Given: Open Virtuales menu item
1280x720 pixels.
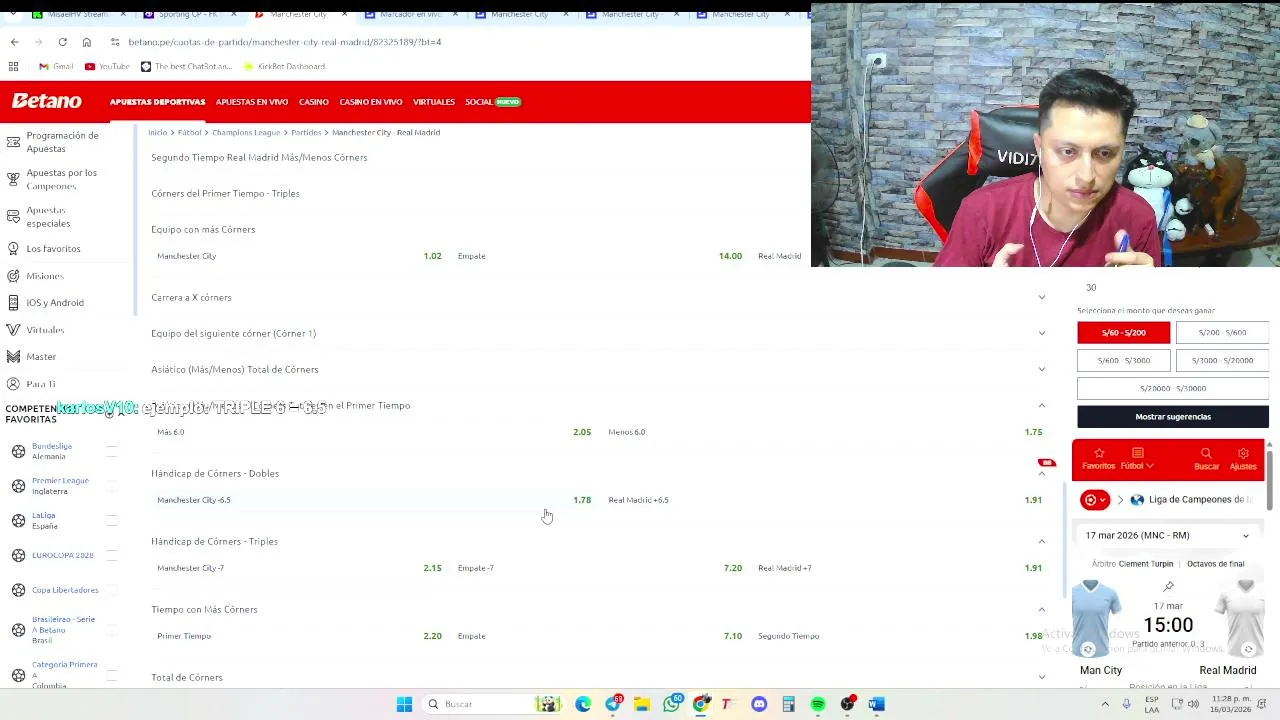Looking at the screenshot, I should [434, 102].
